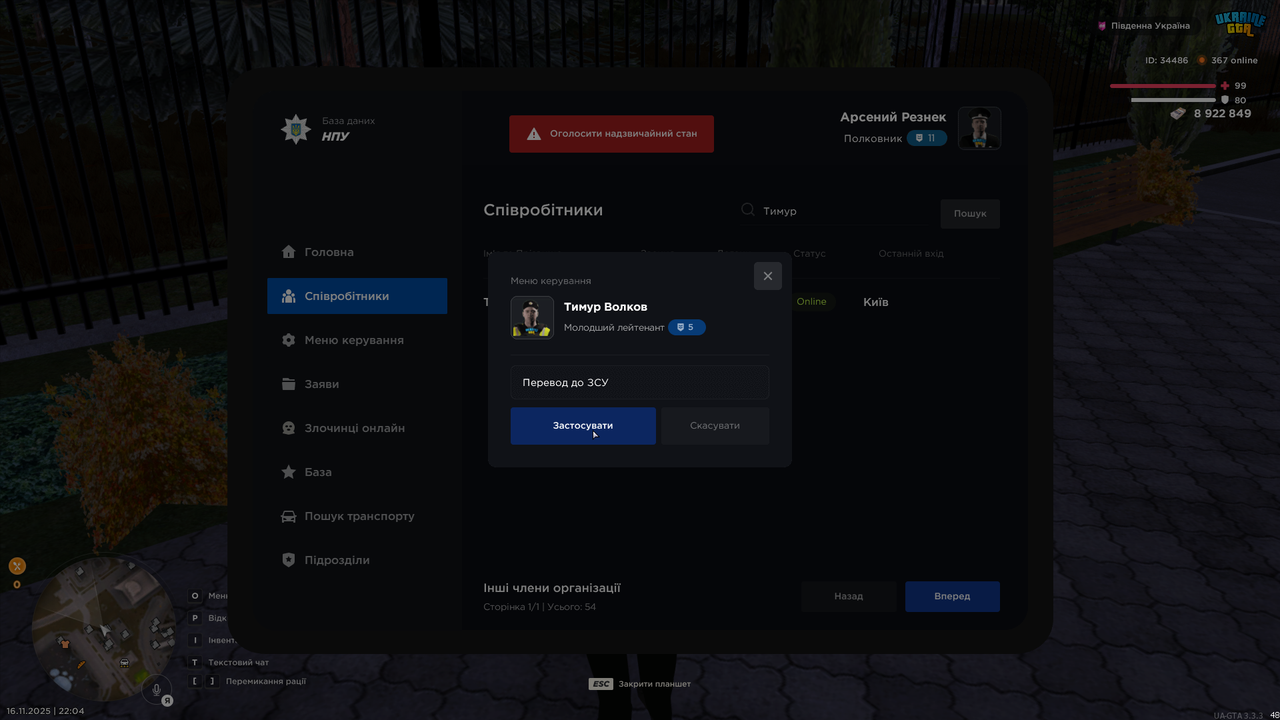The width and height of the screenshot is (1280, 720).
Task: Click the НПУ emblem logo
Action: 296,129
